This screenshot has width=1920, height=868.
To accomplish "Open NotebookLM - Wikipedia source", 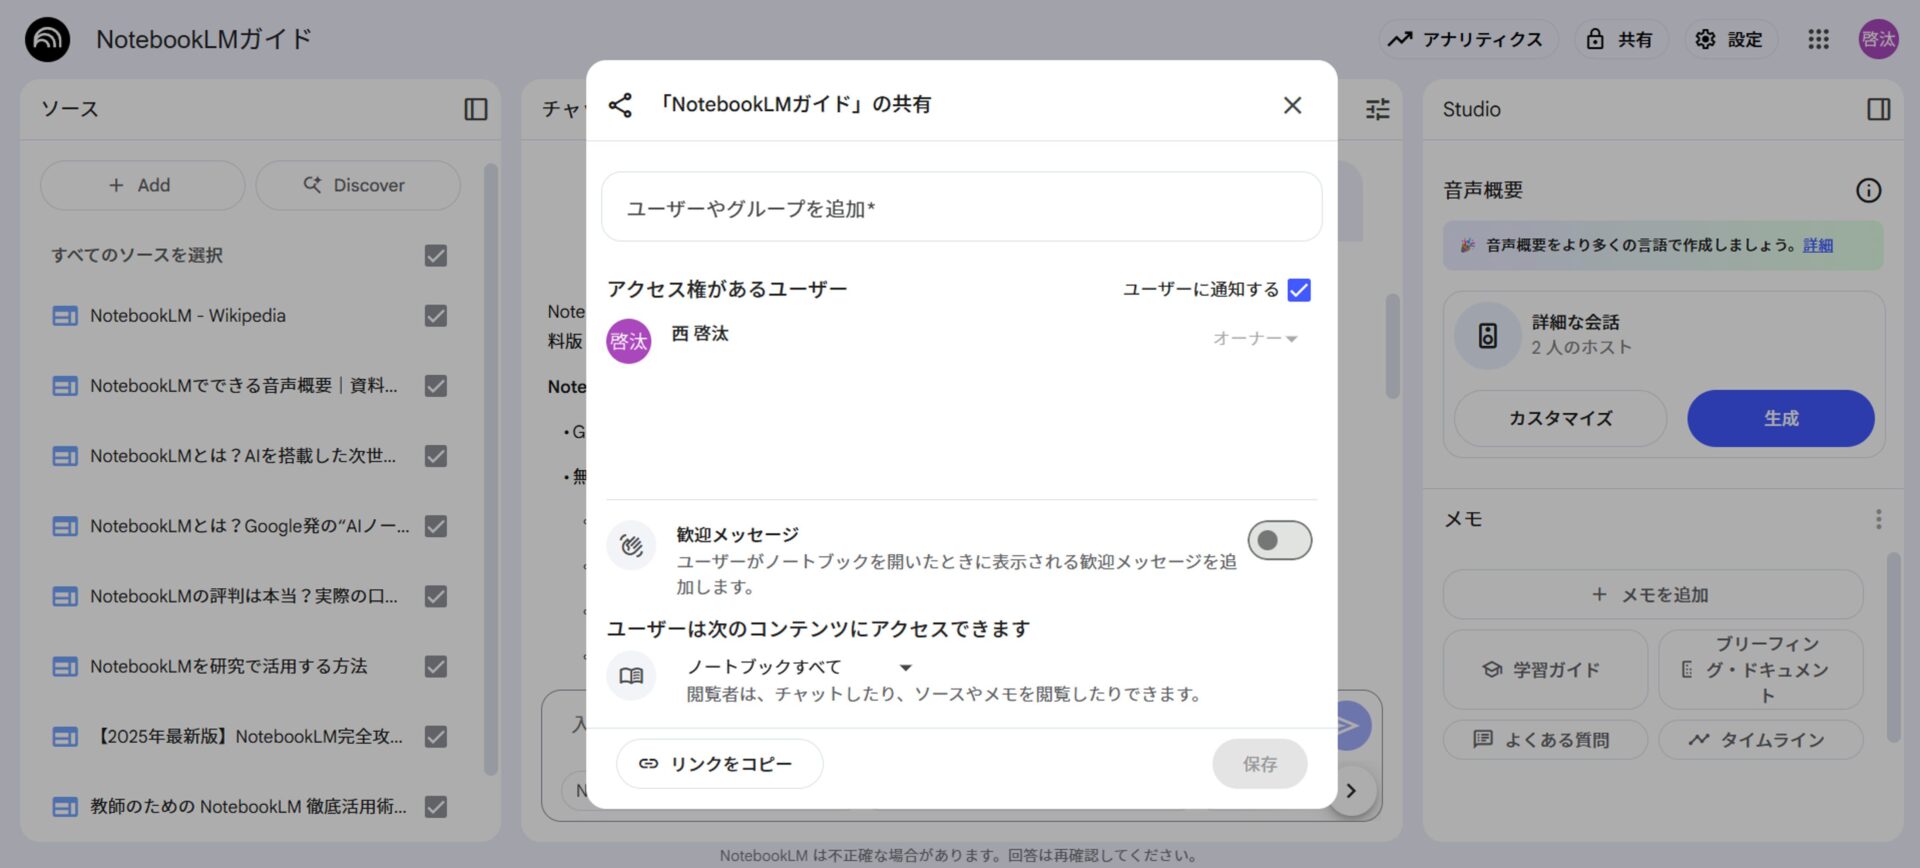I will [188, 316].
